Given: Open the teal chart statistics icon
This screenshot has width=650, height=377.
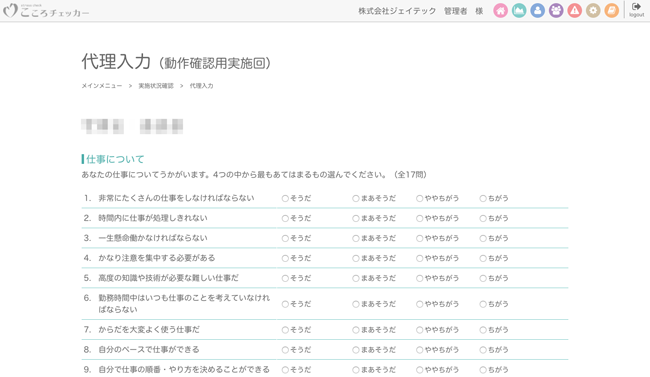Looking at the screenshot, I should click(519, 11).
